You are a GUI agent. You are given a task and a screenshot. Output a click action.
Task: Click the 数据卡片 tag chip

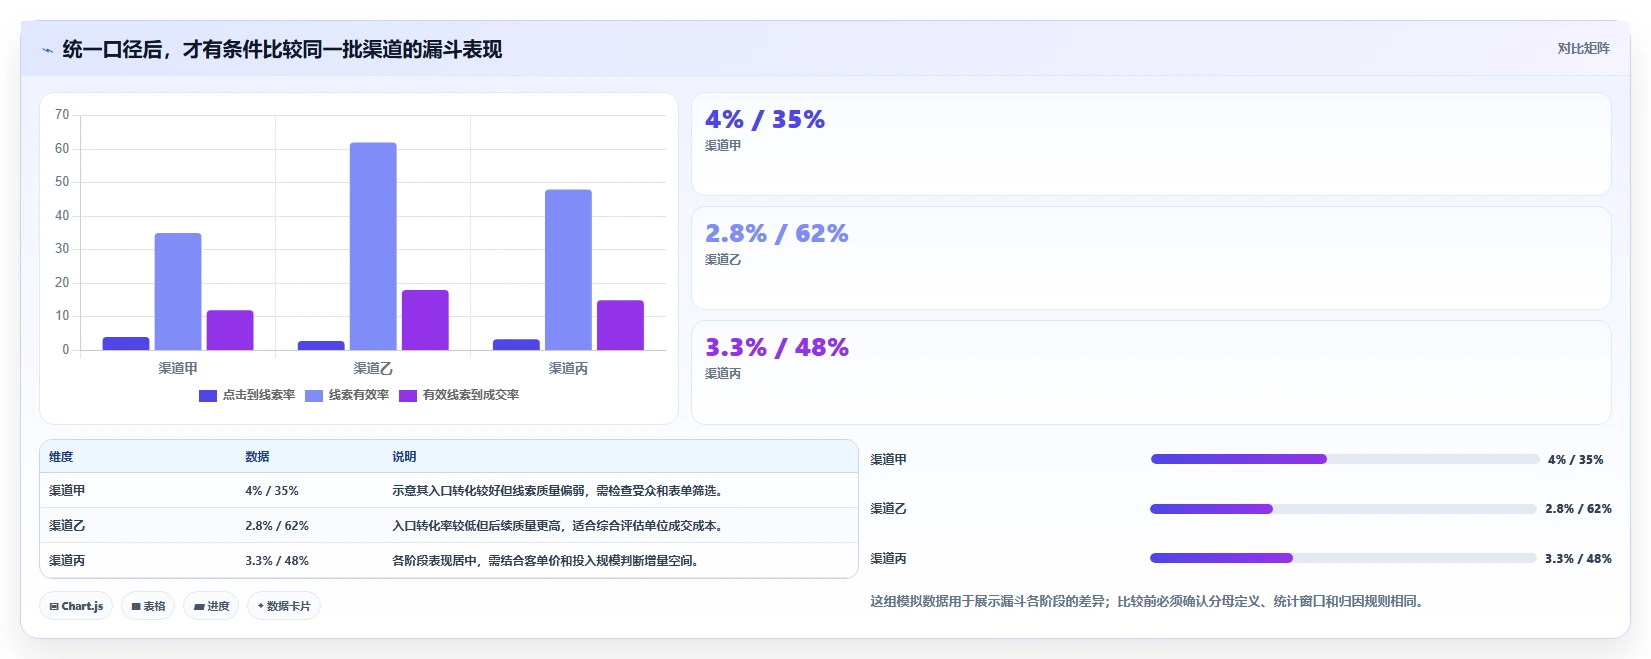coord(284,606)
